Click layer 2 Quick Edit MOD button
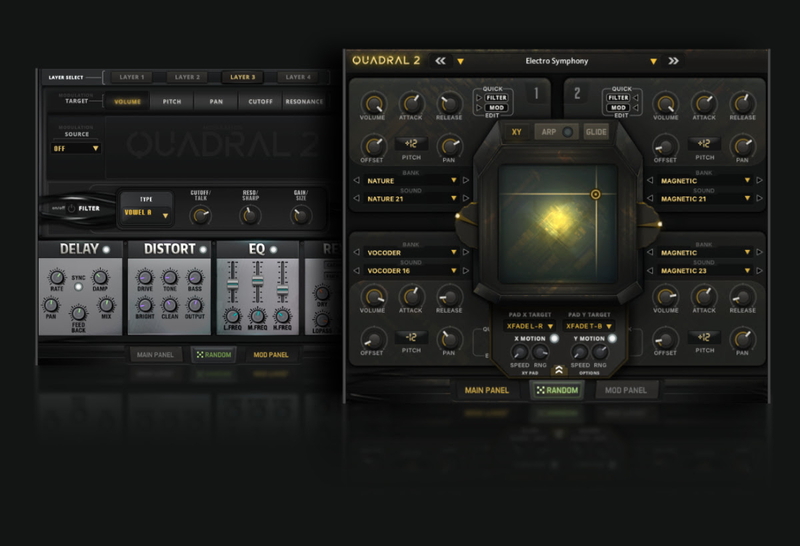800x546 pixels. pyautogui.click(x=618, y=108)
